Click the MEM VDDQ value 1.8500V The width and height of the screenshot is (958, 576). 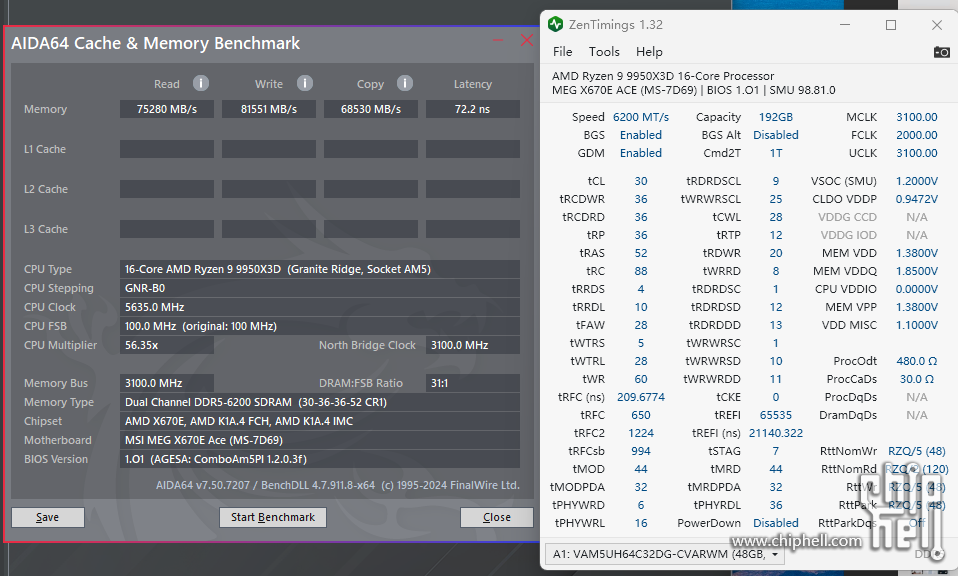916,271
